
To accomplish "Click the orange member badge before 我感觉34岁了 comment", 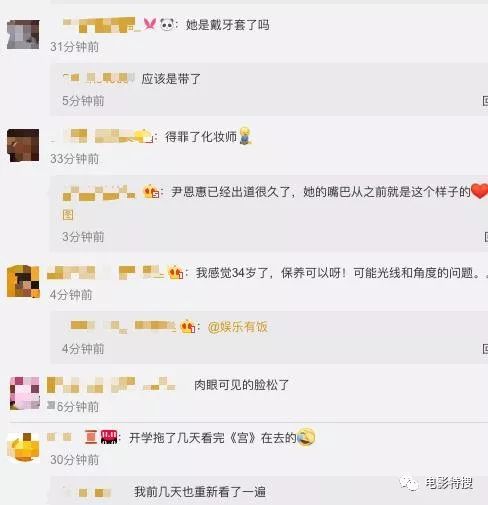I will 176,272.
